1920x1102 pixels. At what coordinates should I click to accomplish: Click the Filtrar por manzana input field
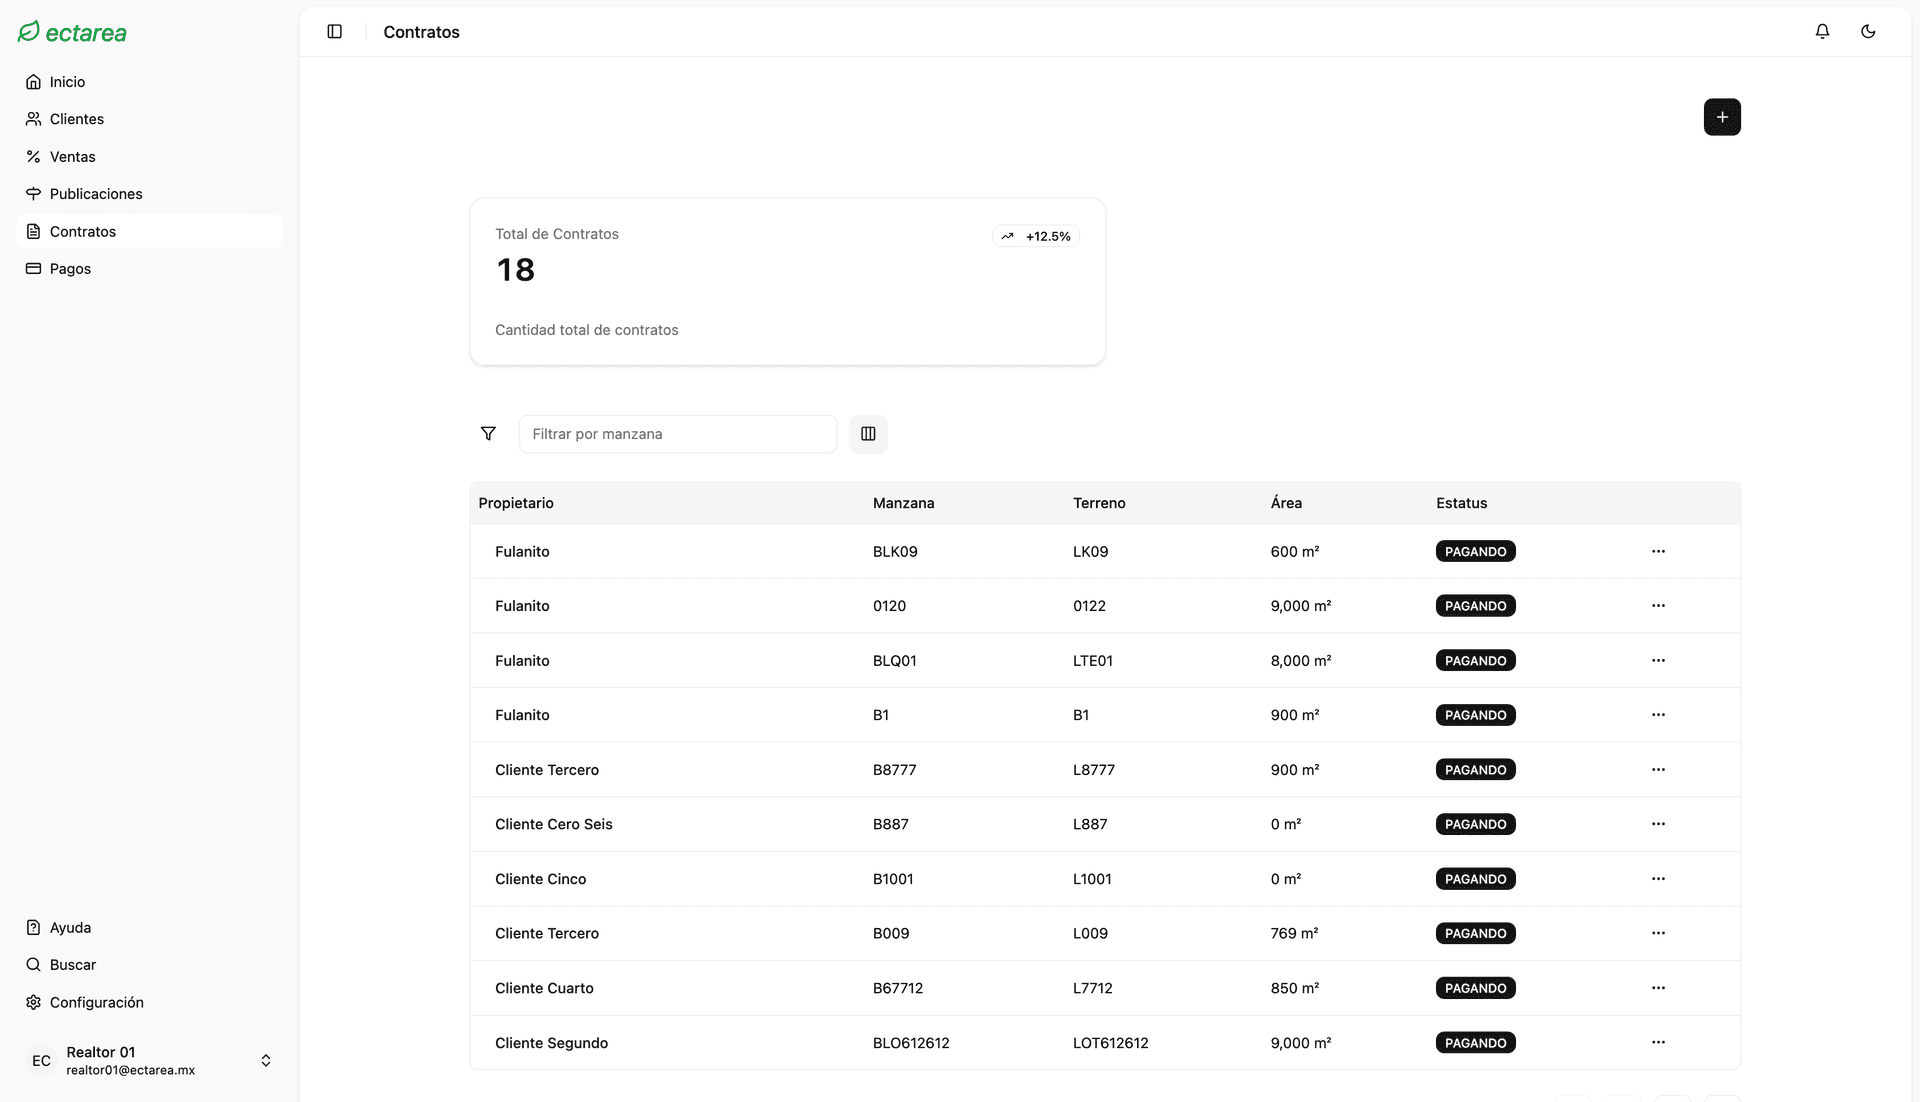tap(678, 433)
